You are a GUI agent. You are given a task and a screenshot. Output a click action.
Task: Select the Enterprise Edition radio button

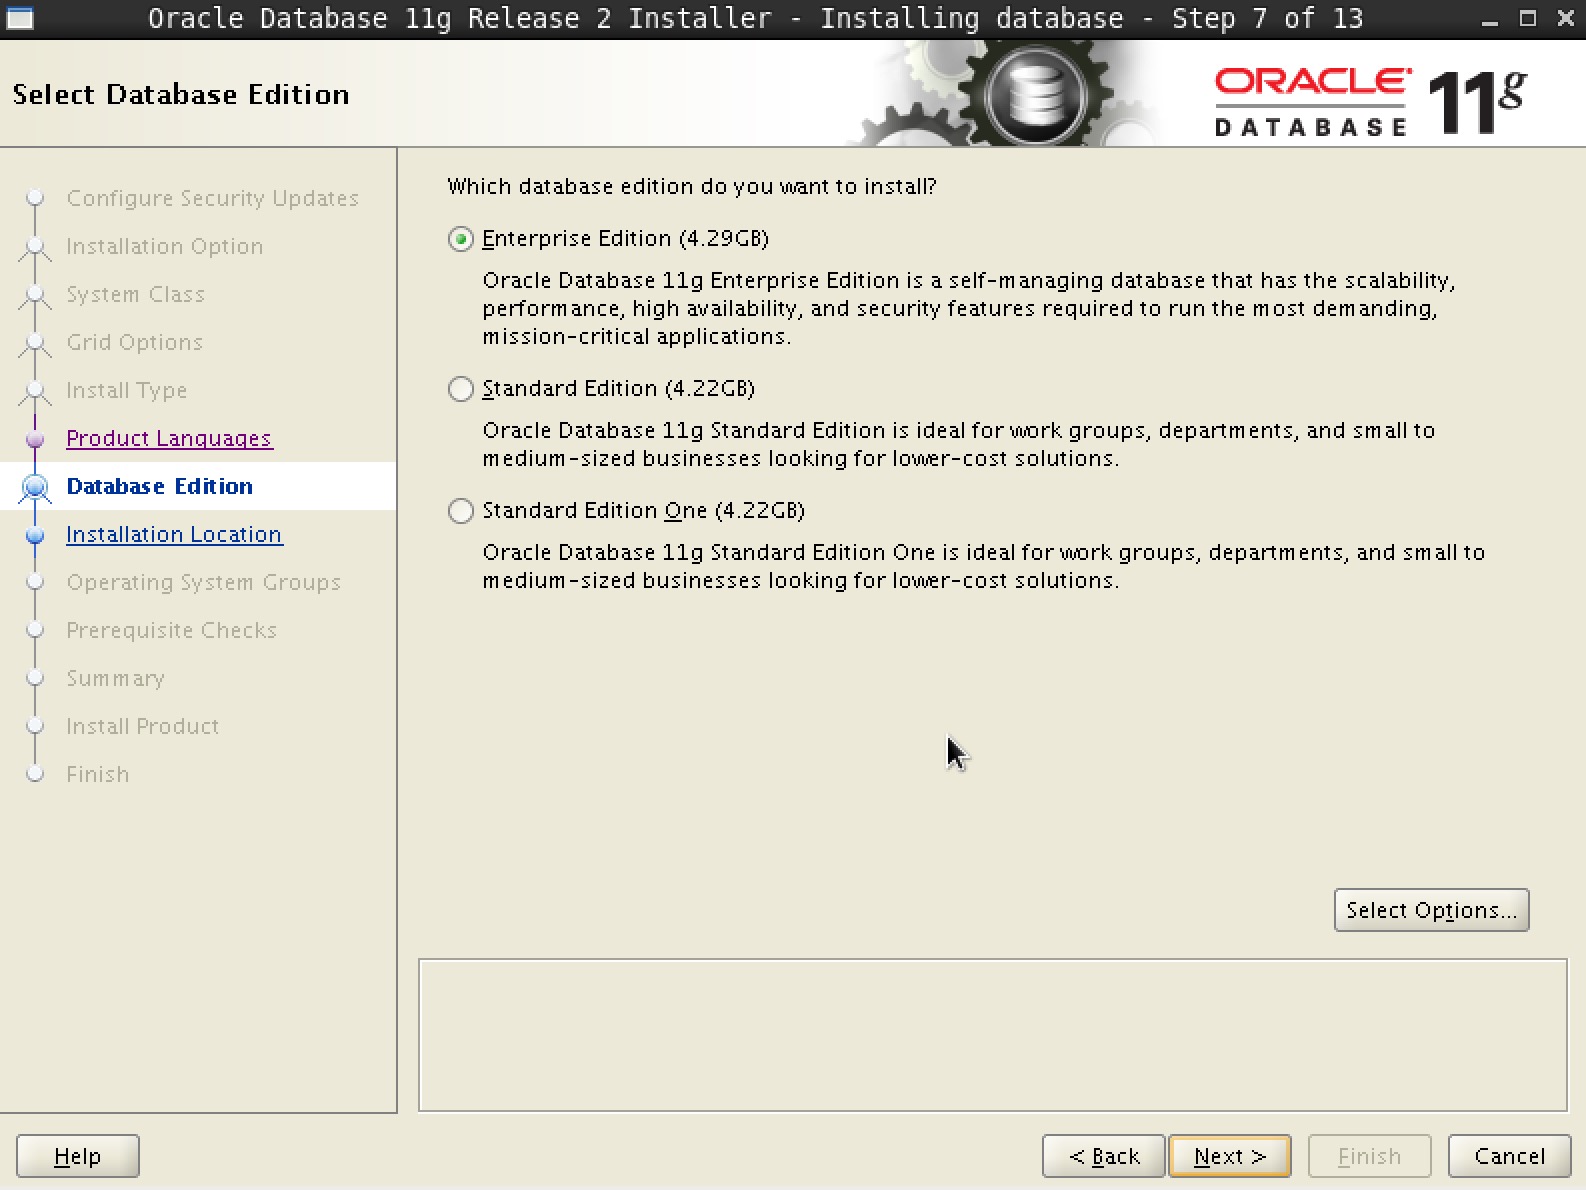click(x=460, y=239)
